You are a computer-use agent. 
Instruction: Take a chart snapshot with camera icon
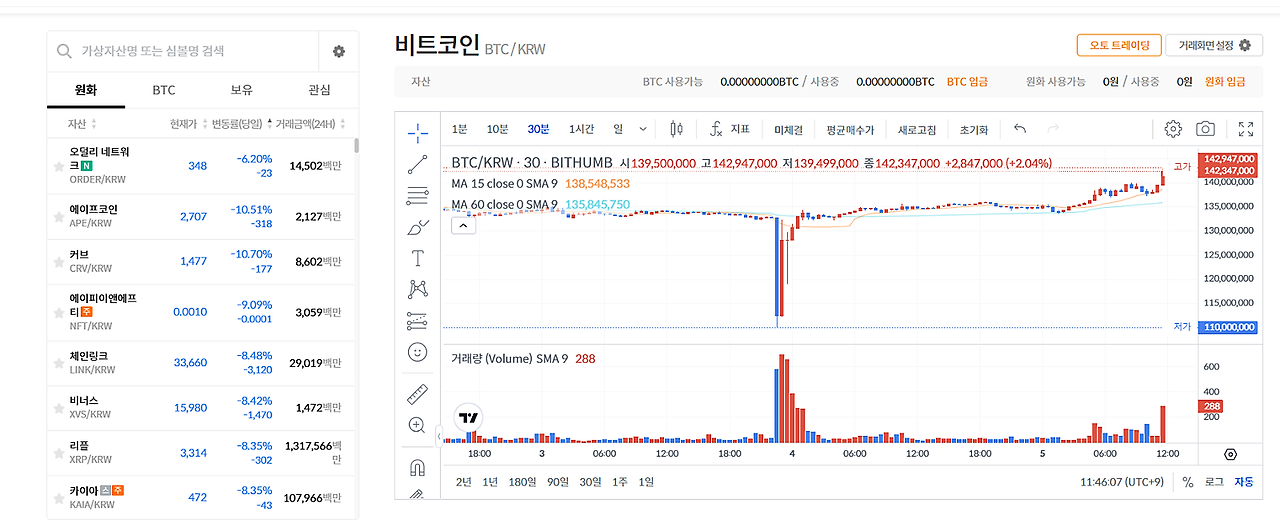pyautogui.click(x=1206, y=129)
